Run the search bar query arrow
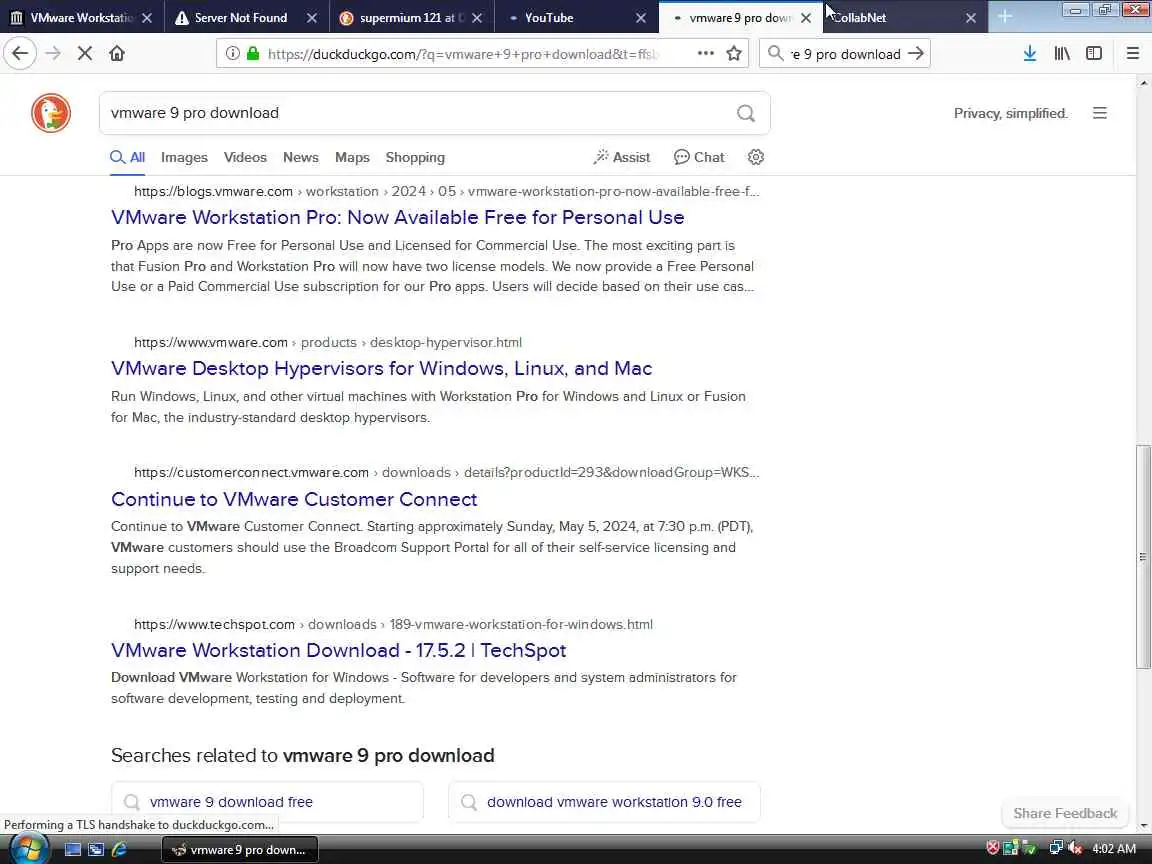The image size is (1152, 864). coord(915,53)
